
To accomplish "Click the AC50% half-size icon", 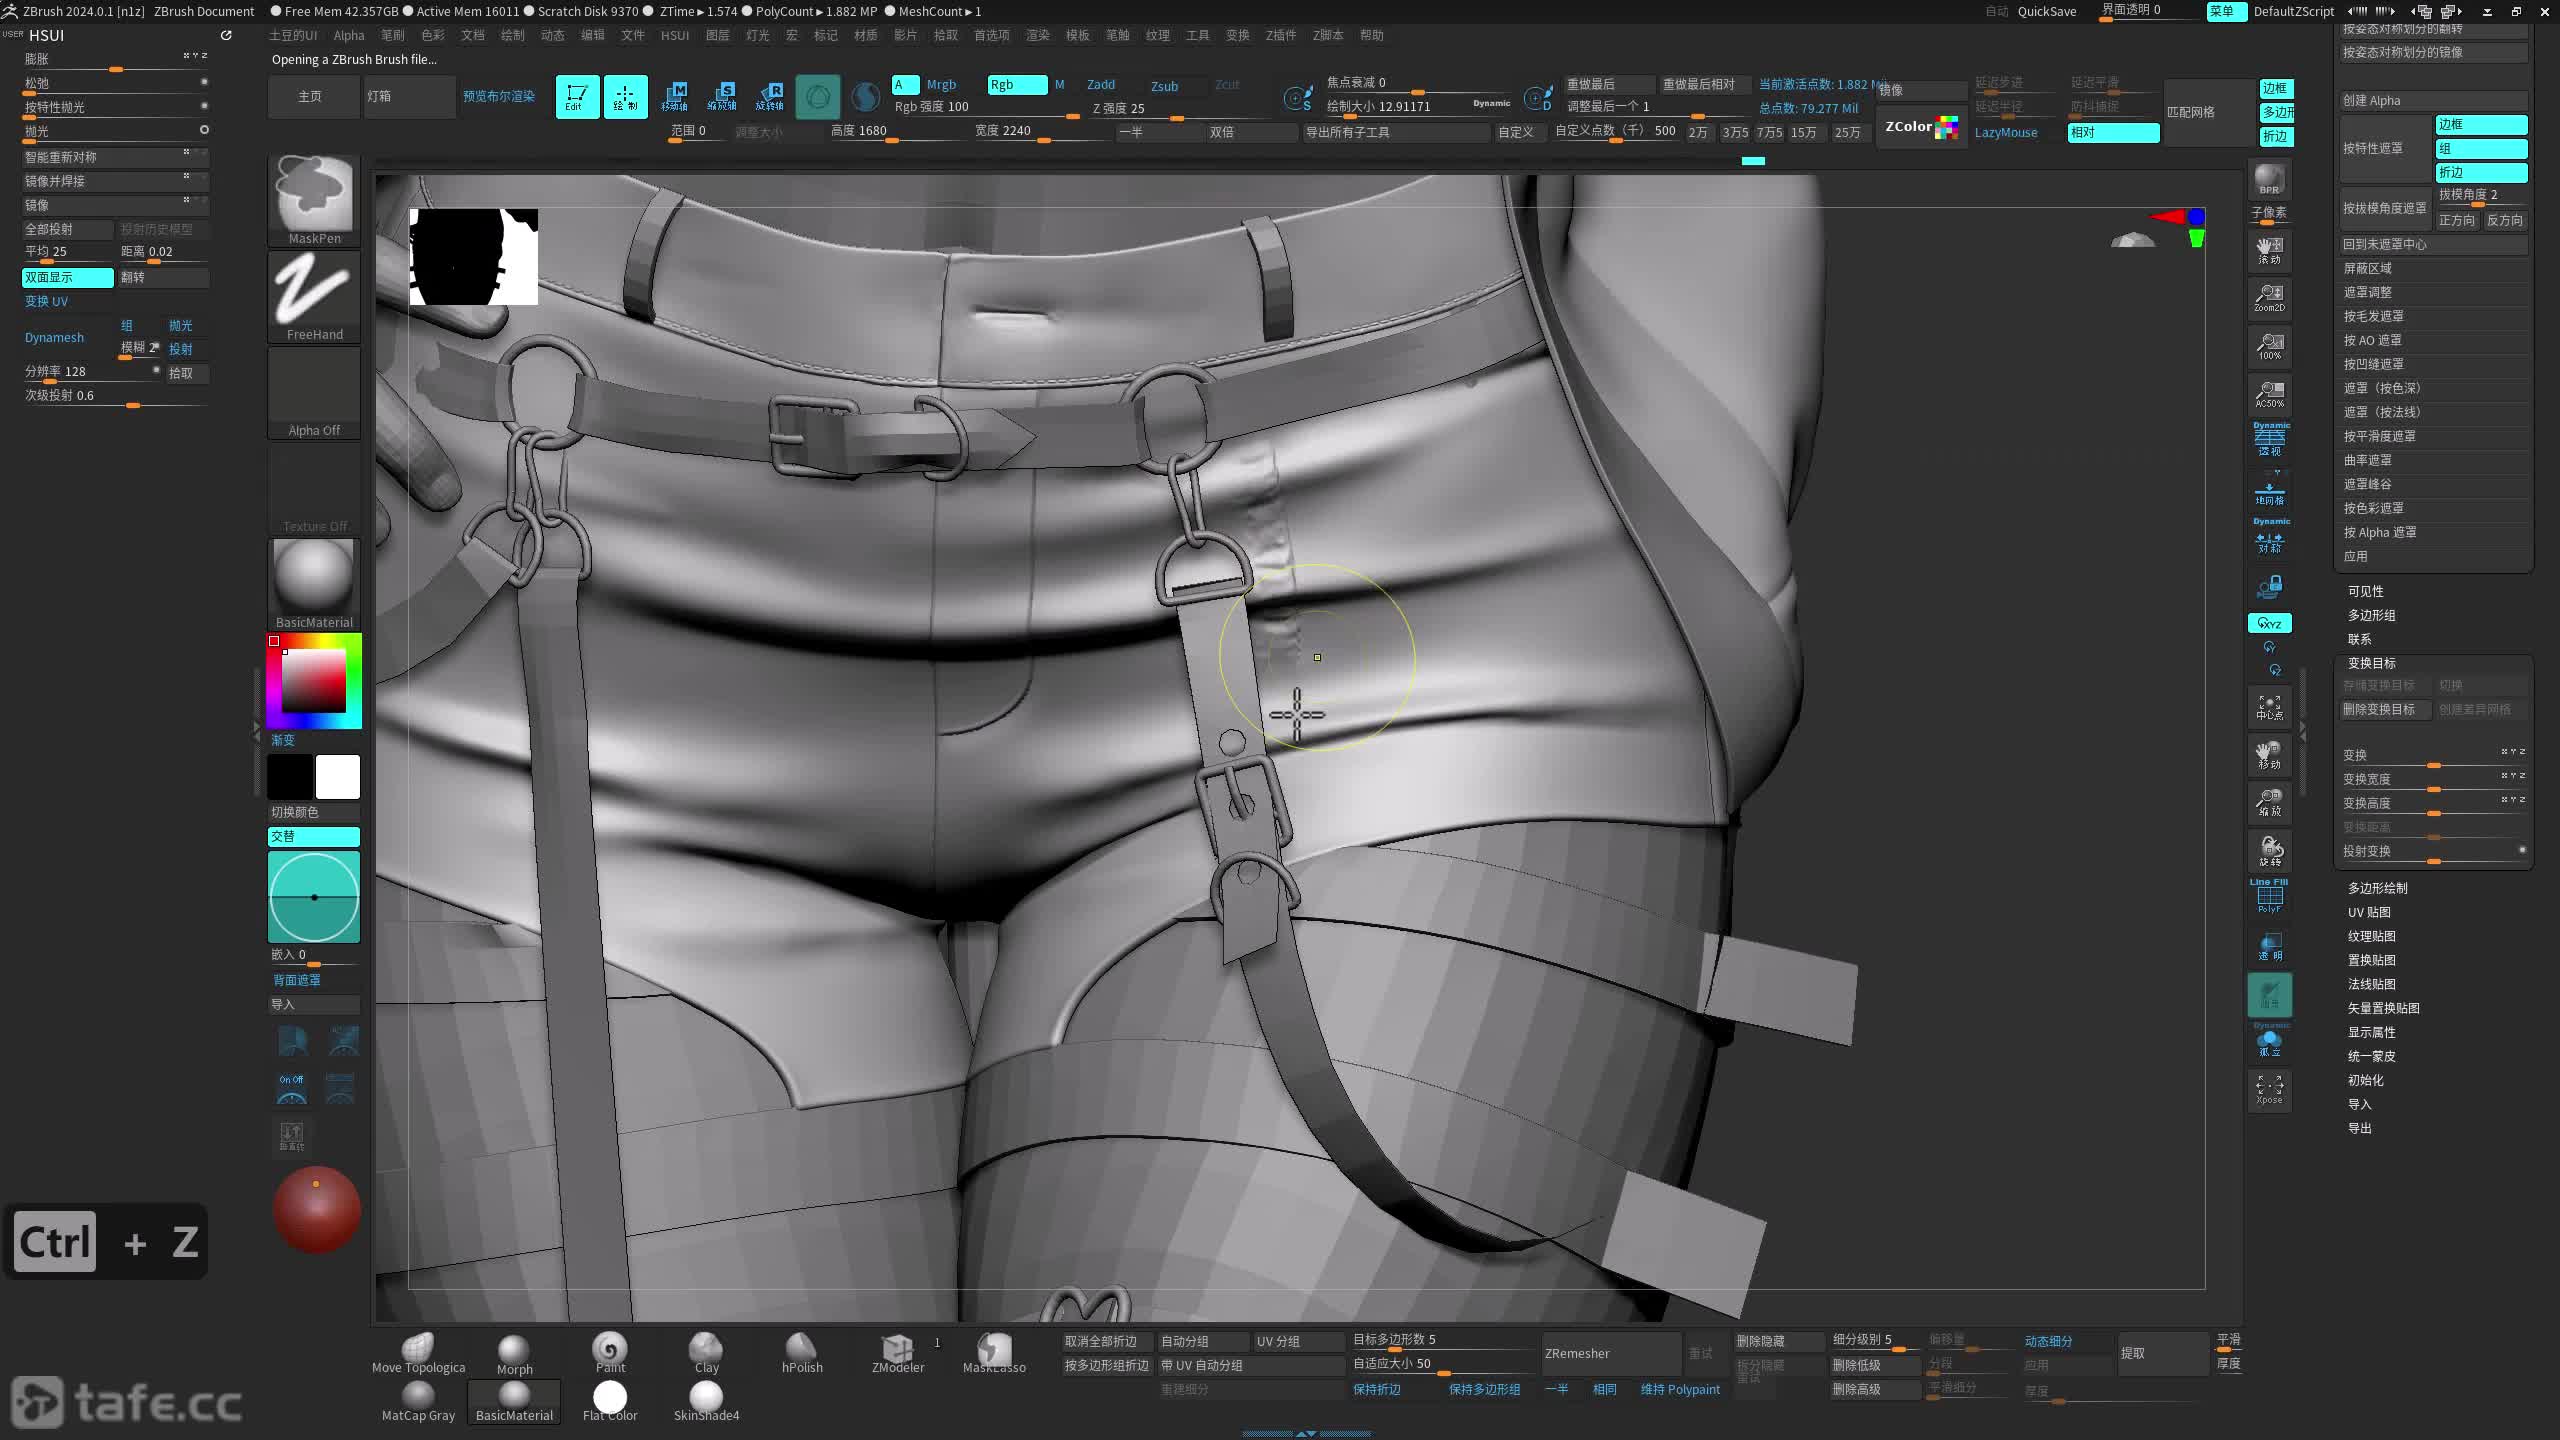I will click(2269, 394).
